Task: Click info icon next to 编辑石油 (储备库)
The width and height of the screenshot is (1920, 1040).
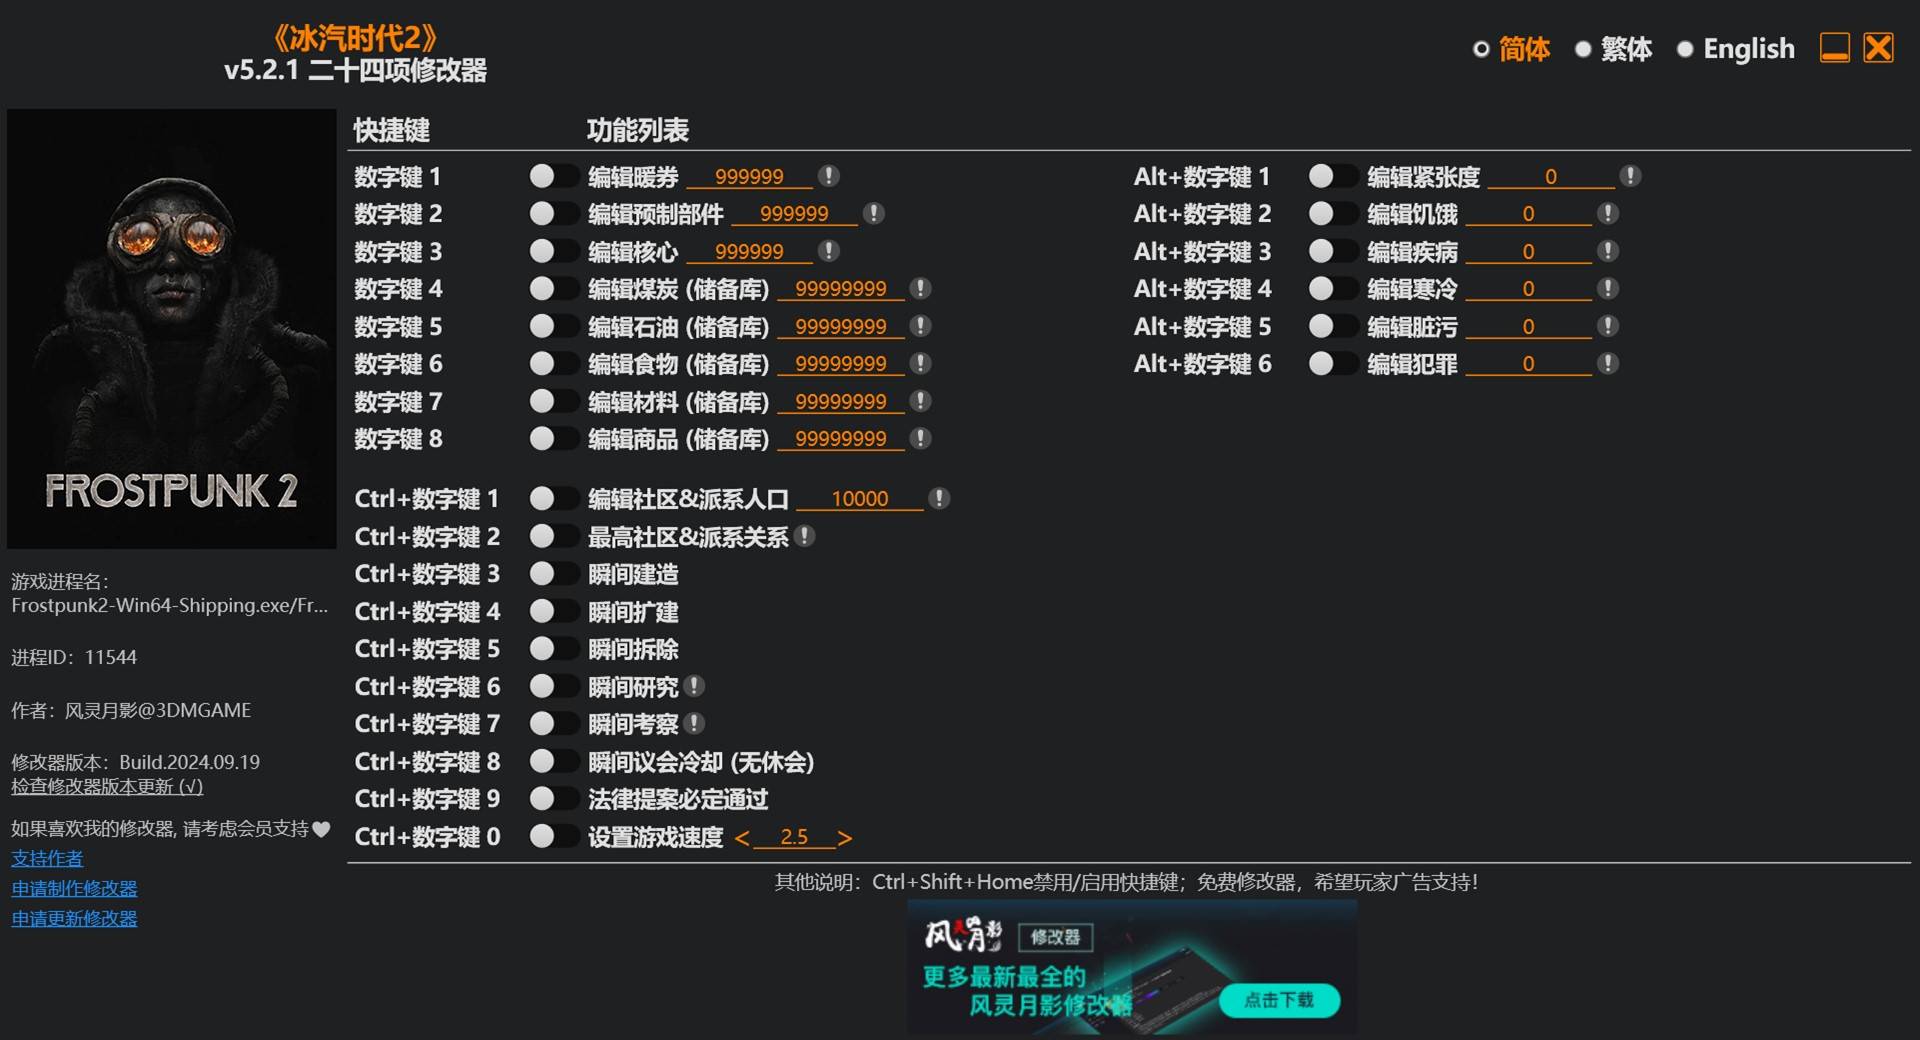Action: coord(920,326)
